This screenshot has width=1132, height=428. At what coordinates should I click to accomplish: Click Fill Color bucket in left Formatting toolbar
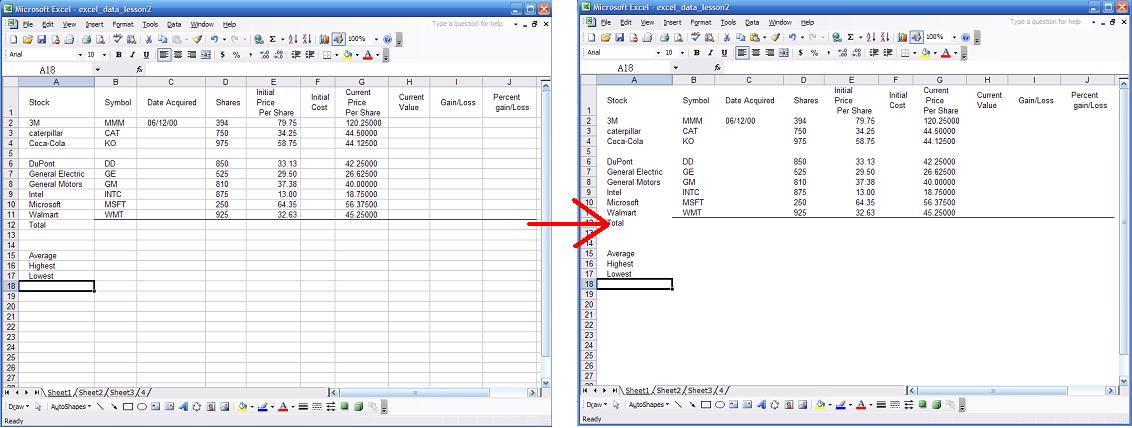[x=347, y=54]
